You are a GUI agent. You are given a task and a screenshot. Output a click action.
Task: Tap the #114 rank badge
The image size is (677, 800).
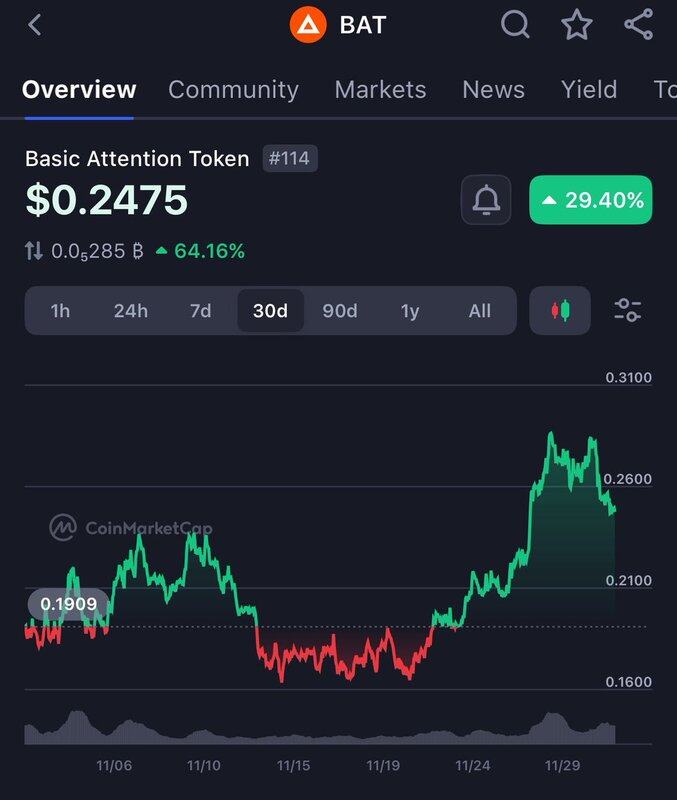291,159
